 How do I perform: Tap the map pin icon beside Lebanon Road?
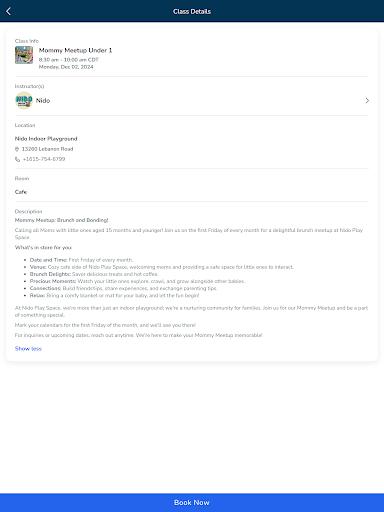pos(17,149)
